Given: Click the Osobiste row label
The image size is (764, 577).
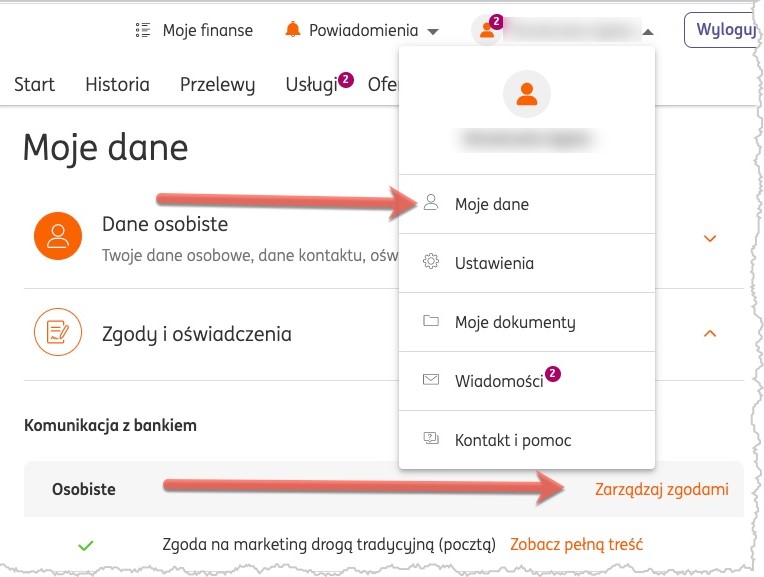Looking at the screenshot, I should (x=84, y=489).
